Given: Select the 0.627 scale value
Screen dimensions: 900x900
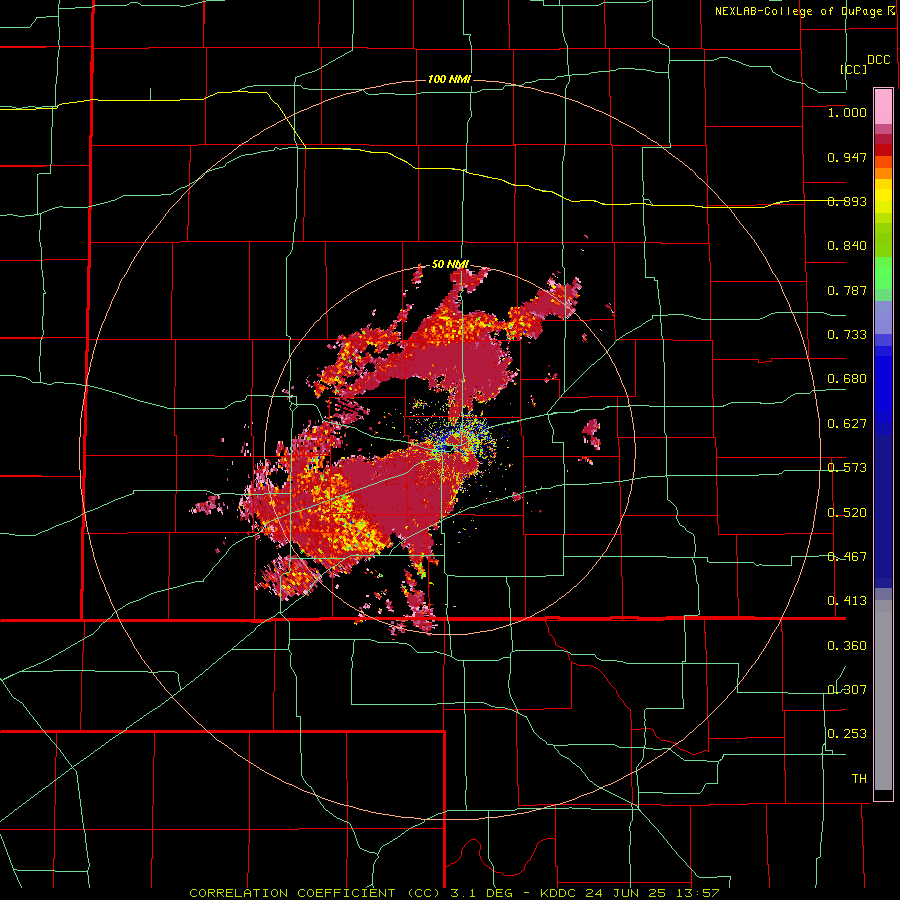Looking at the screenshot, I should (x=847, y=424).
